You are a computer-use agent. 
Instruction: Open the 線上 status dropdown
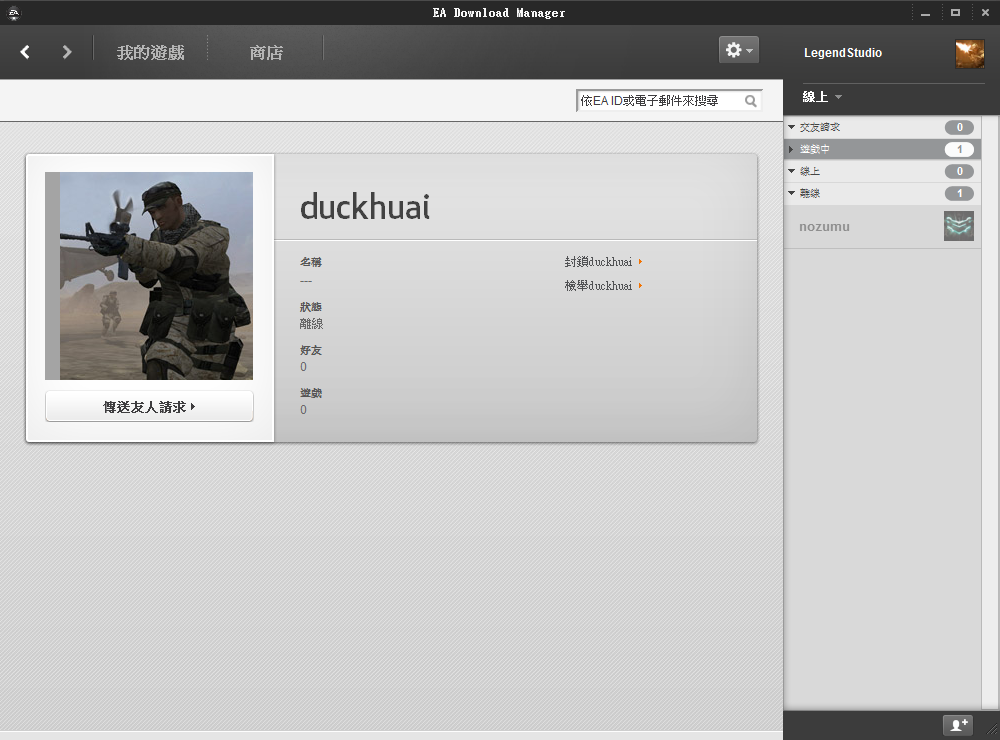822,97
